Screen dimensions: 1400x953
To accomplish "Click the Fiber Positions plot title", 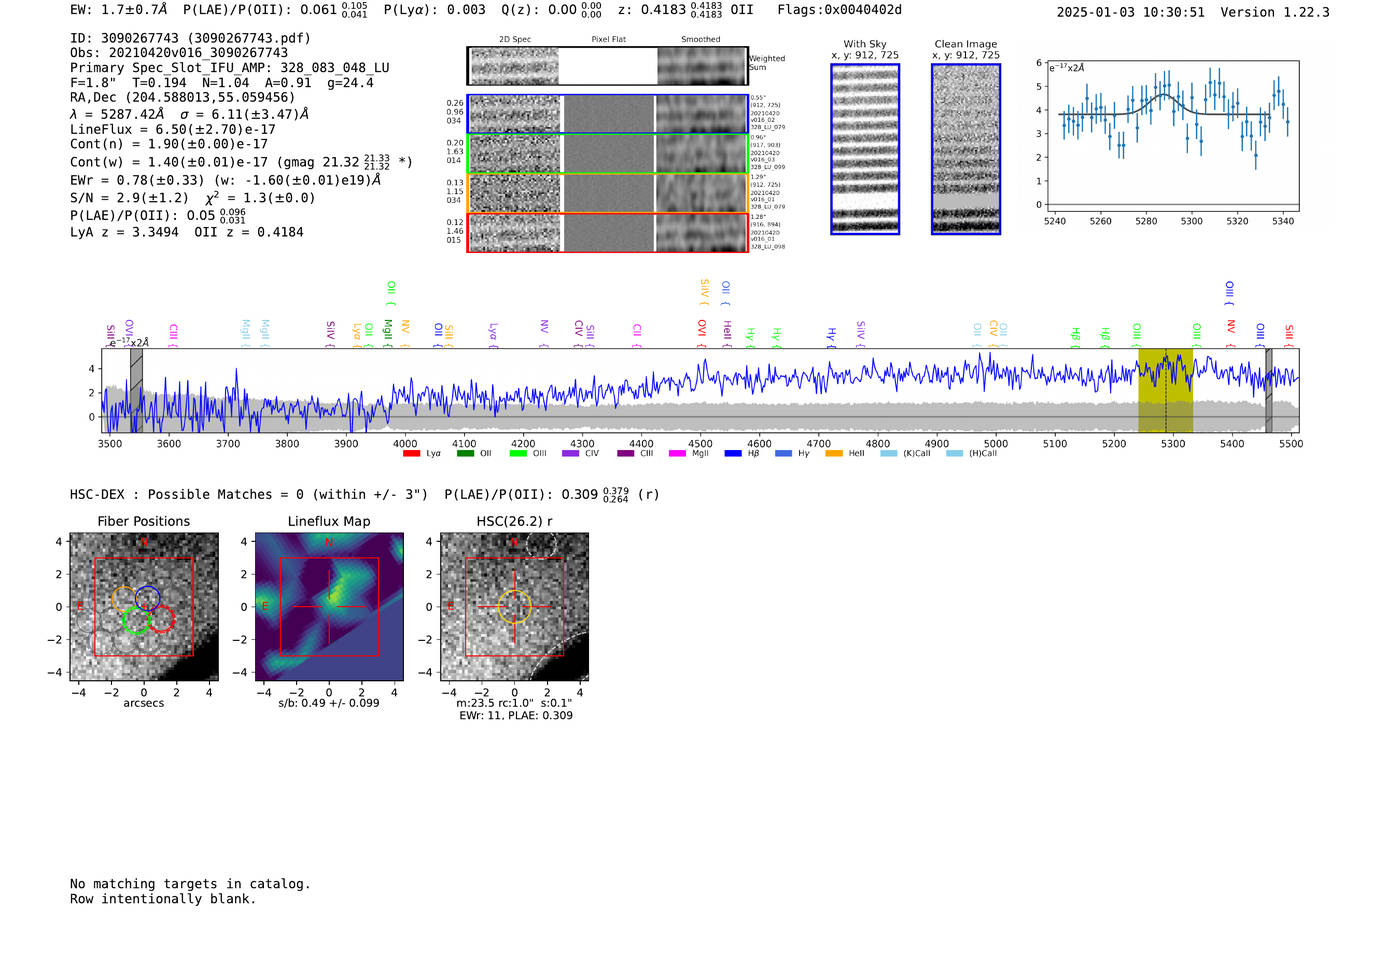I will click(x=143, y=521).
